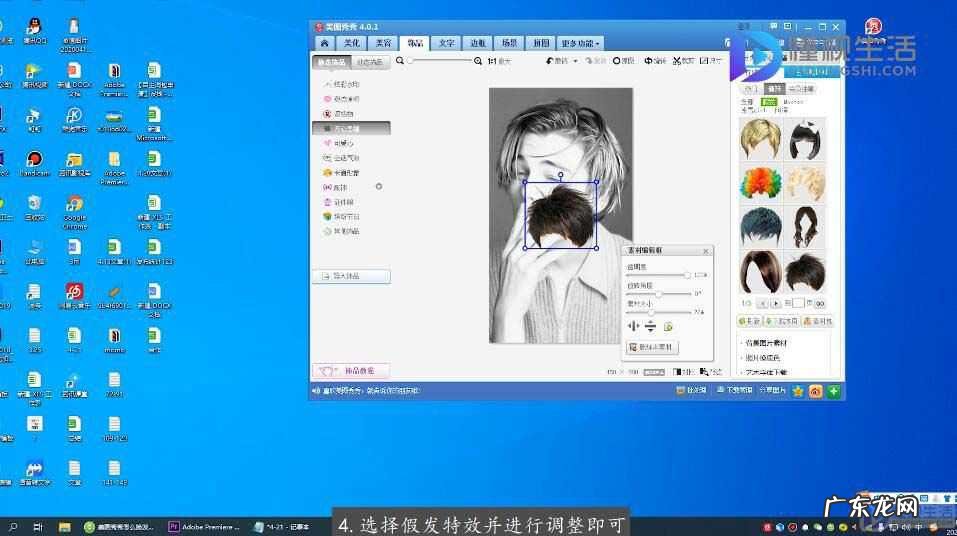The image size is (957, 536).
Task: Open the 拼图 tab
Action: point(541,43)
